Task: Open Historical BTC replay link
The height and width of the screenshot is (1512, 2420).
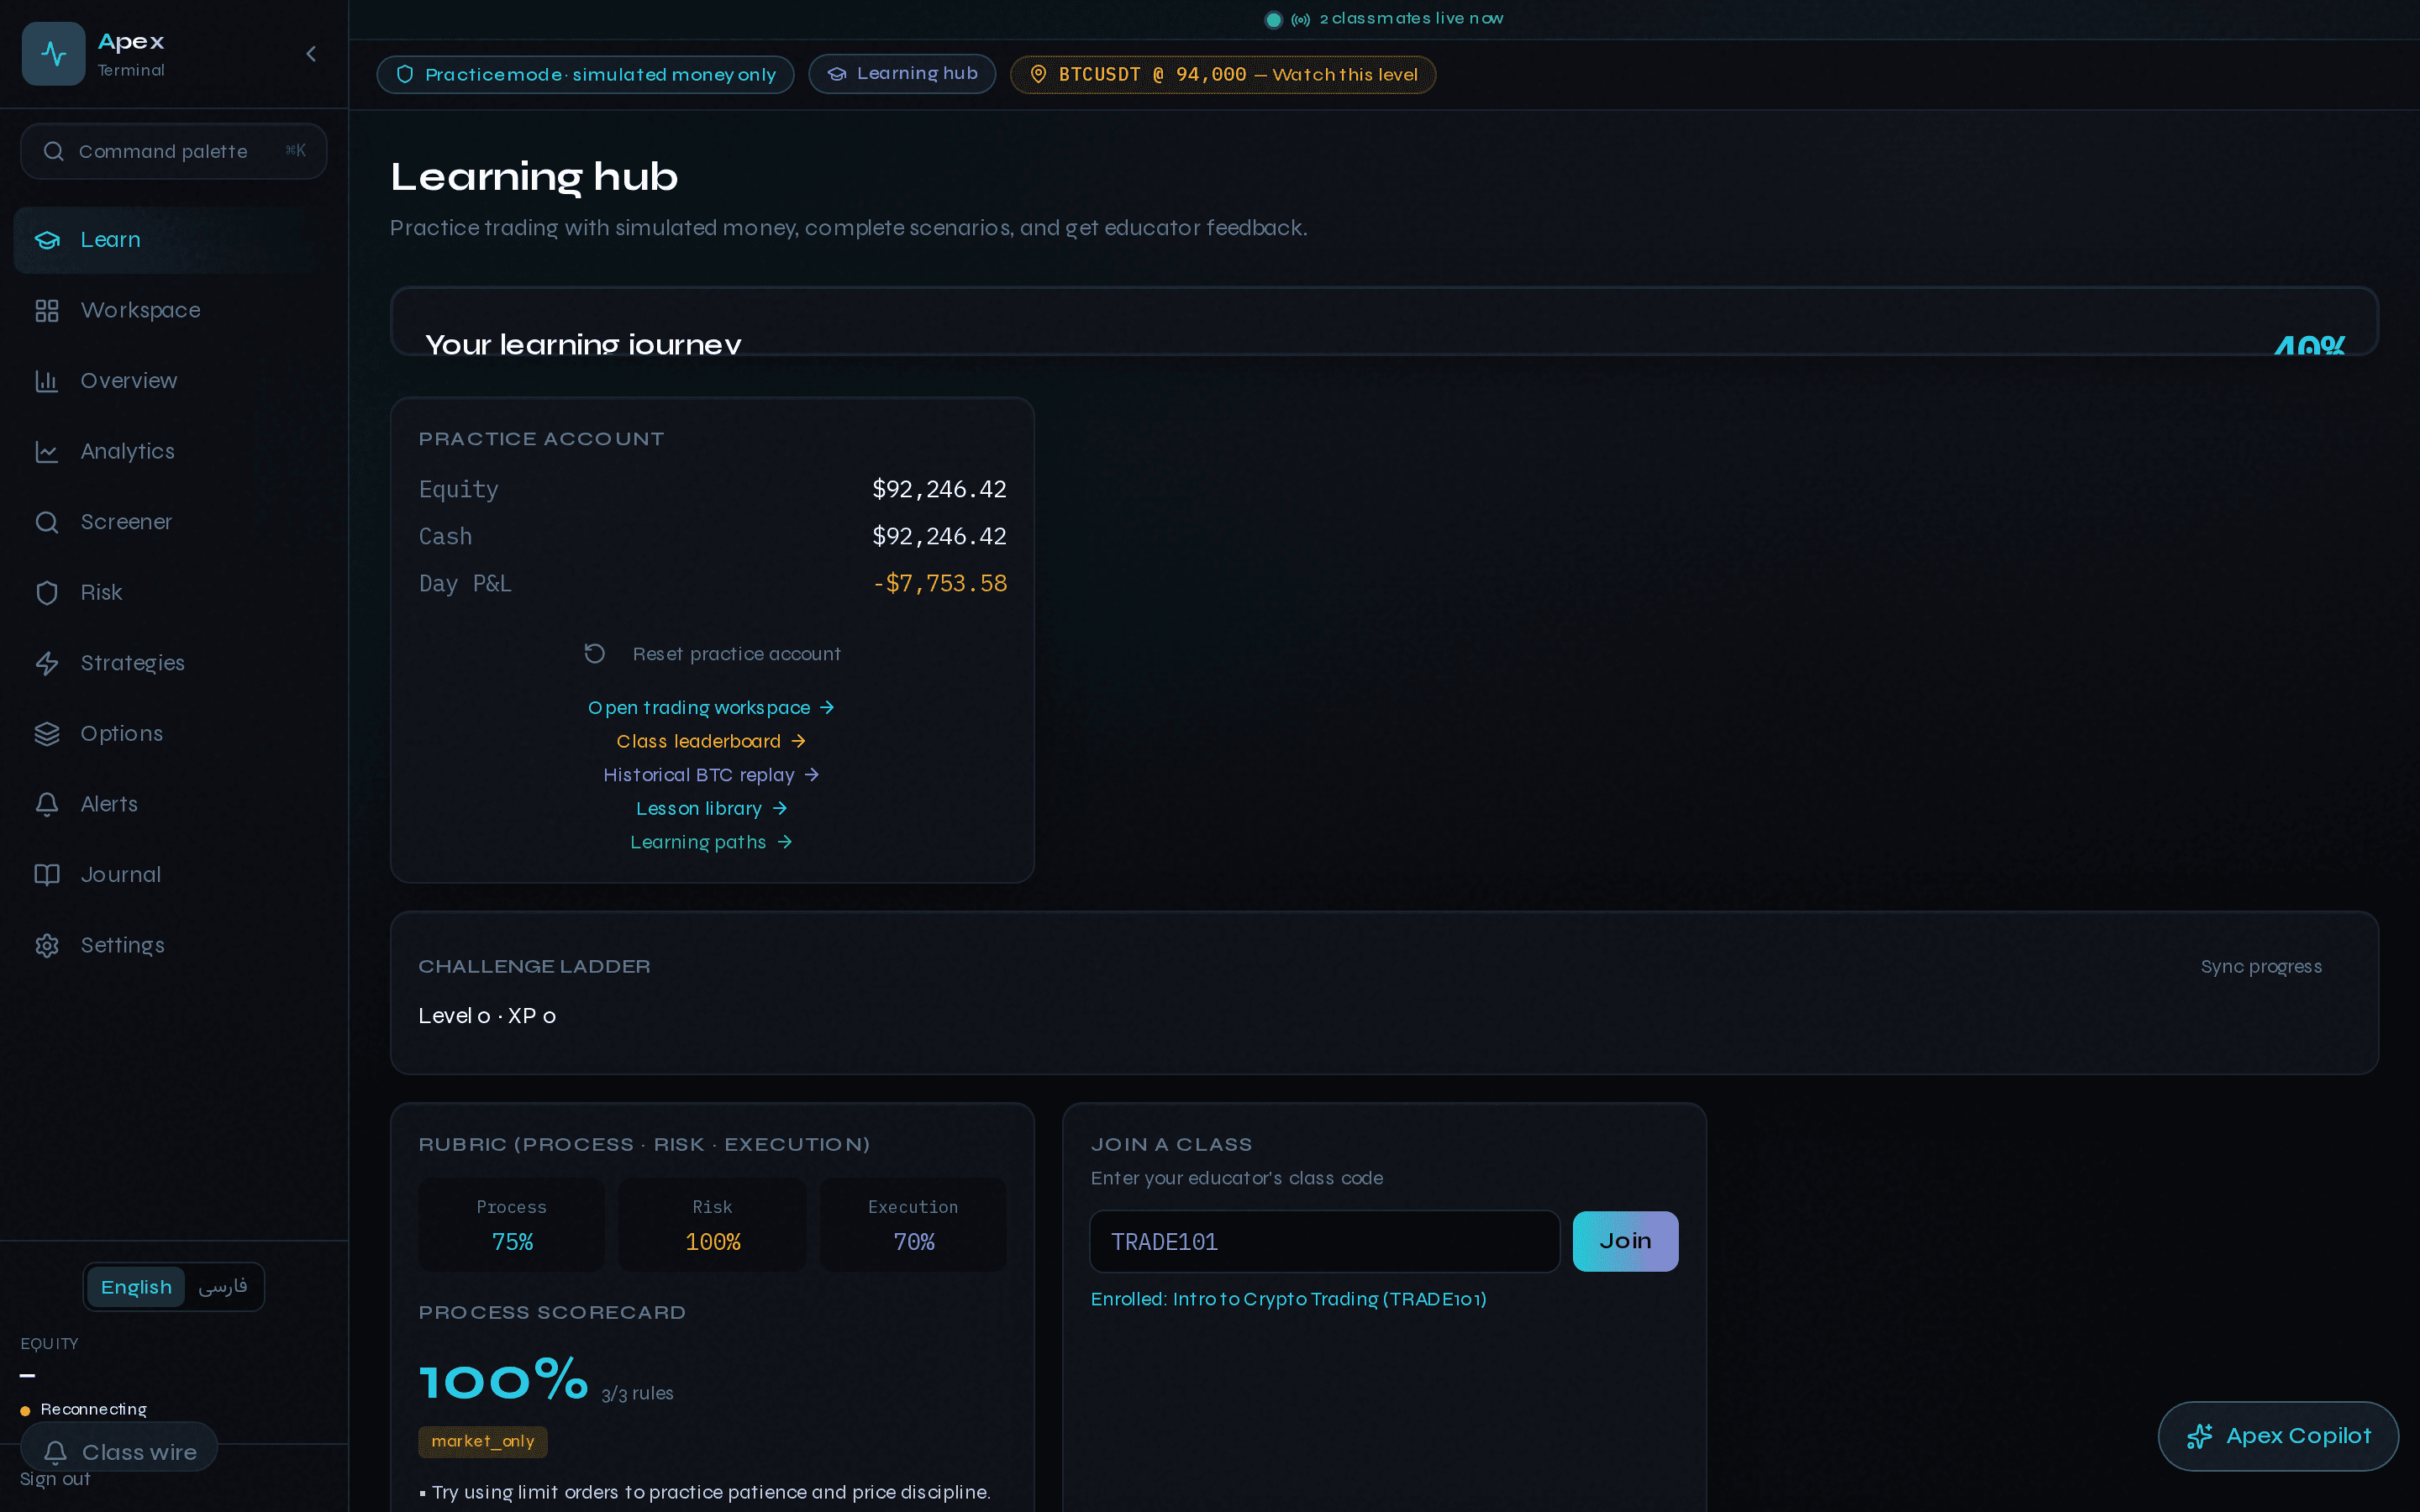Action: pyautogui.click(x=711, y=775)
